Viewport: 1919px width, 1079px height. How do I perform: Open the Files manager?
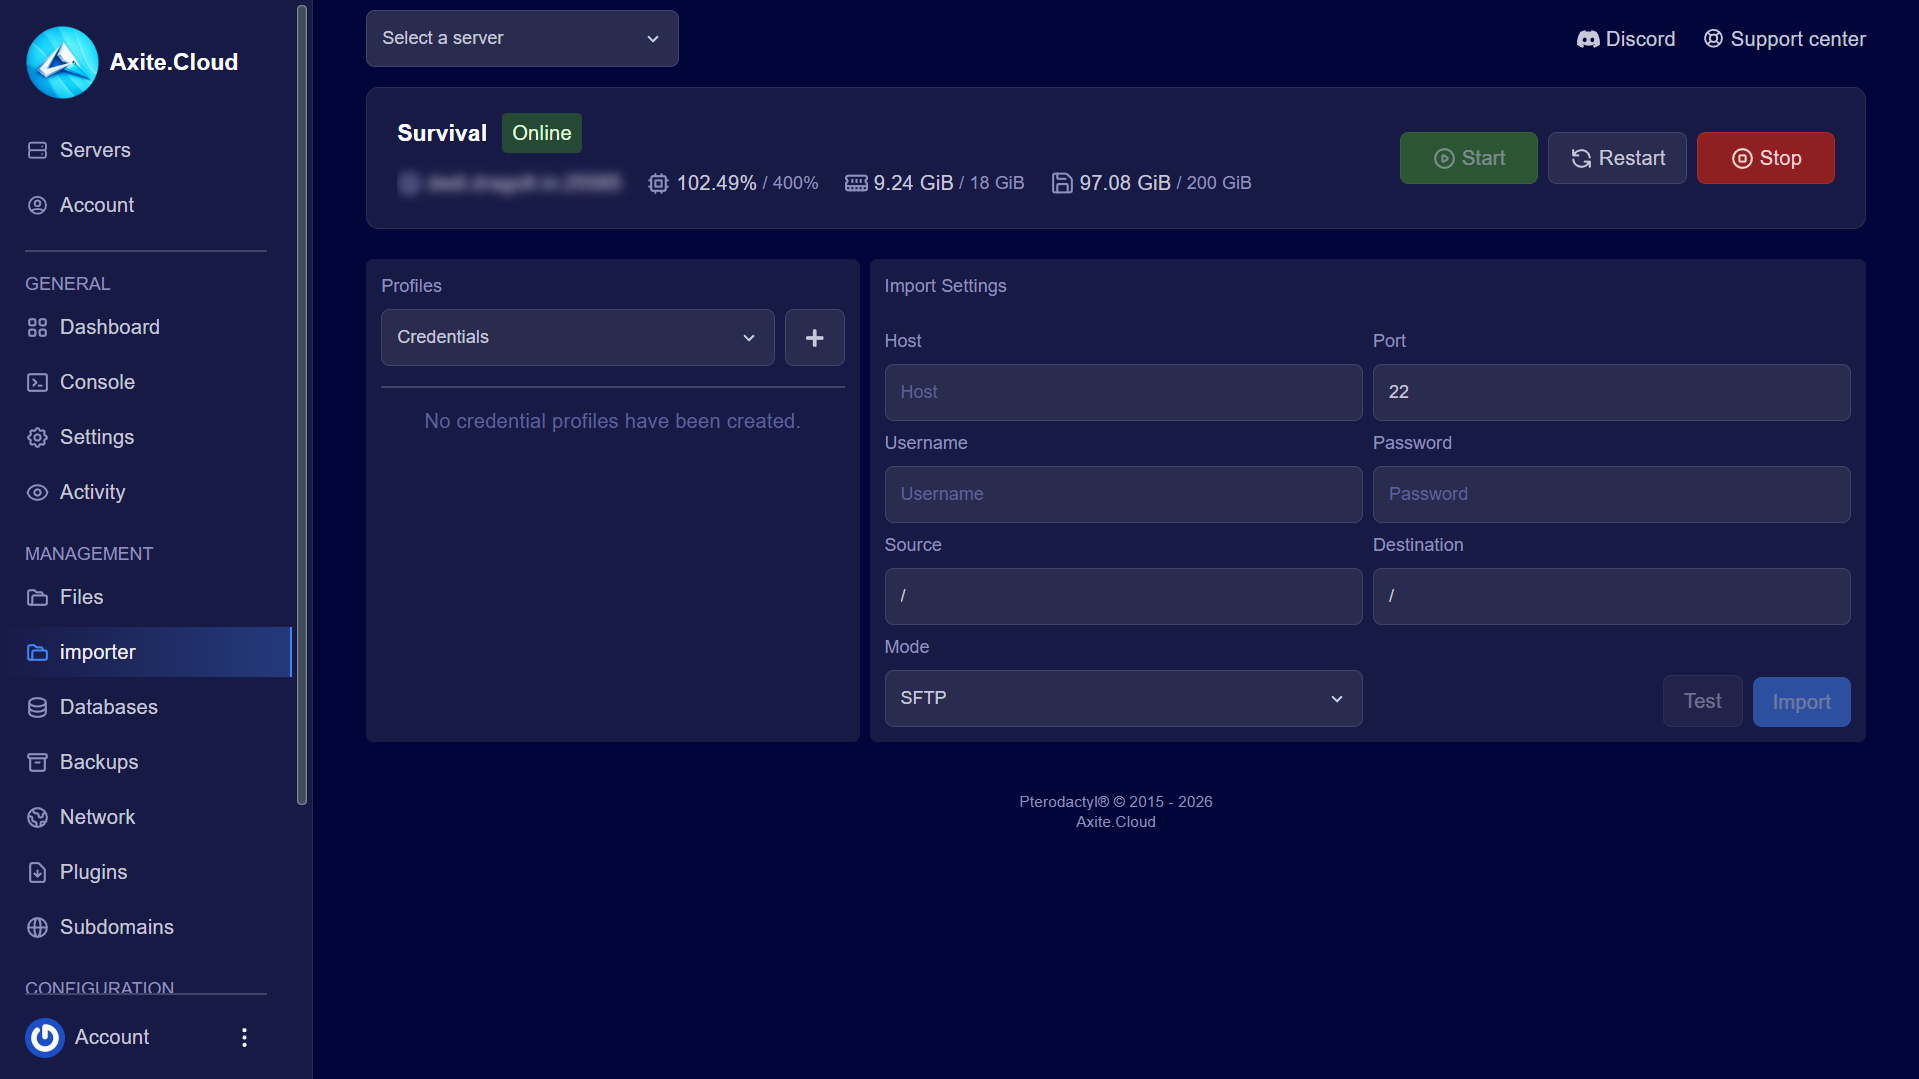(81, 597)
